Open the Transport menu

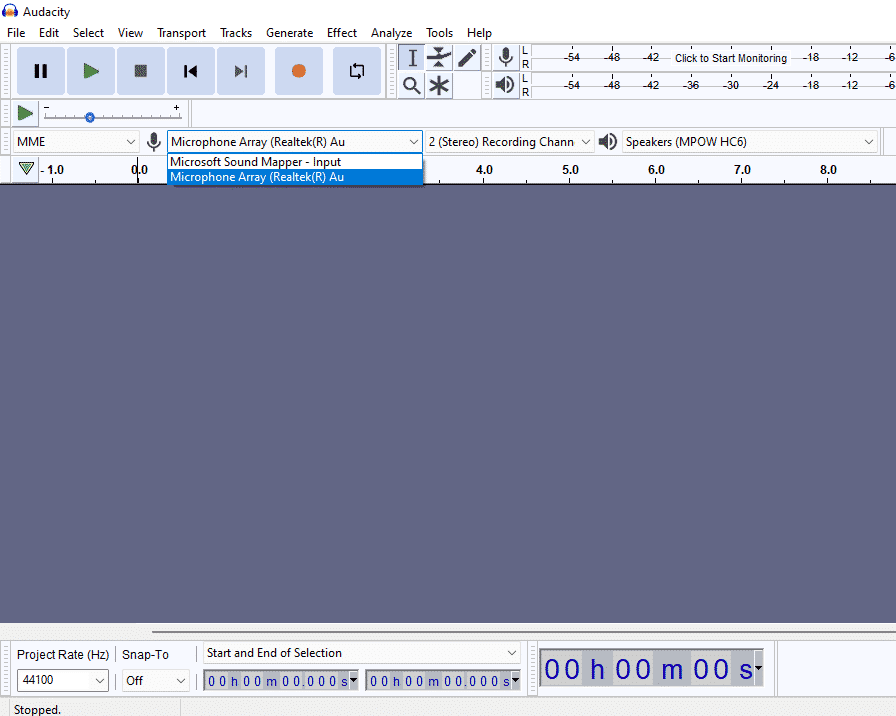pos(181,33)
